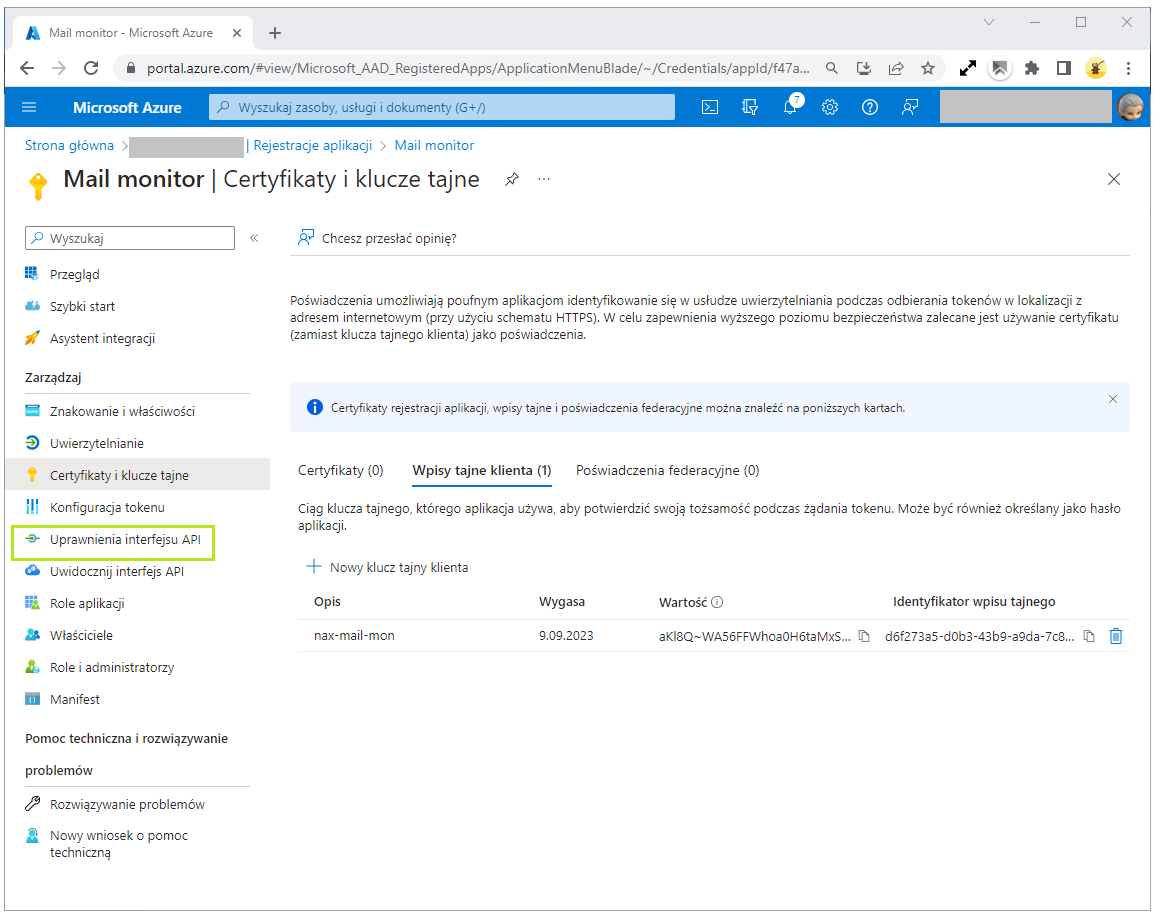Image resolution: width=1158 pixels, height=916 pixels.
Task: Click the help question mark icon
Action: point(870,108)
